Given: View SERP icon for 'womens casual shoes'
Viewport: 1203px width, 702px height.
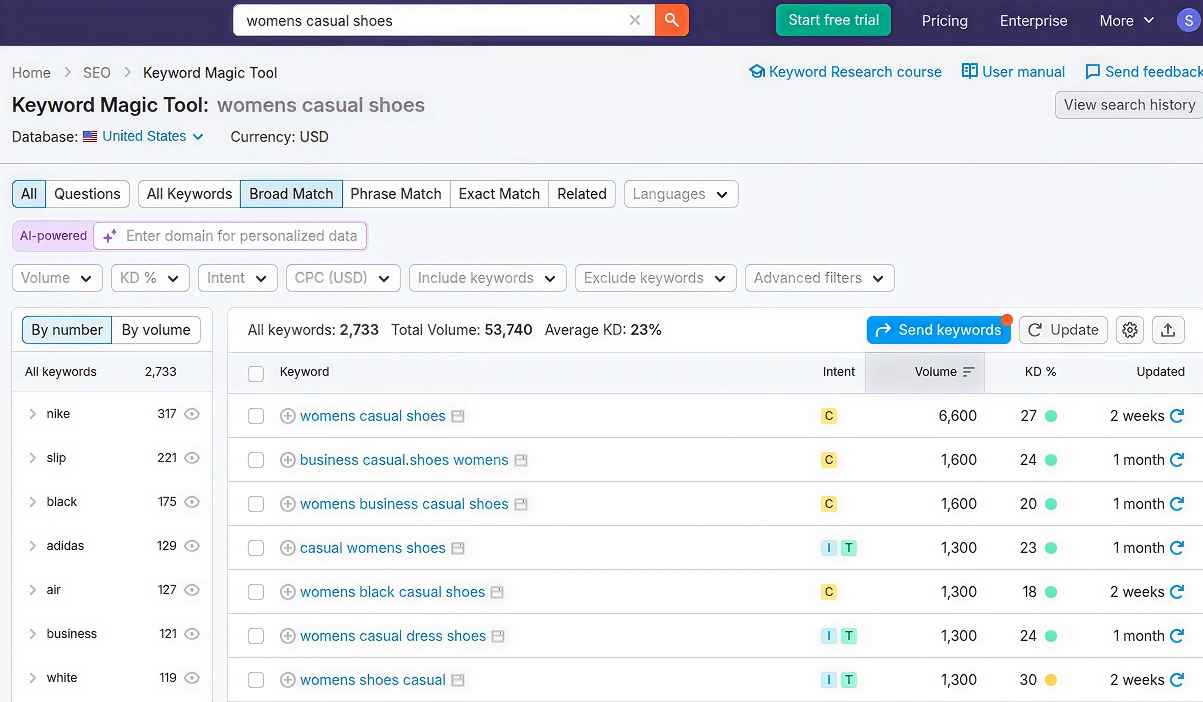Looking at the screenshot, I should 458,416.
